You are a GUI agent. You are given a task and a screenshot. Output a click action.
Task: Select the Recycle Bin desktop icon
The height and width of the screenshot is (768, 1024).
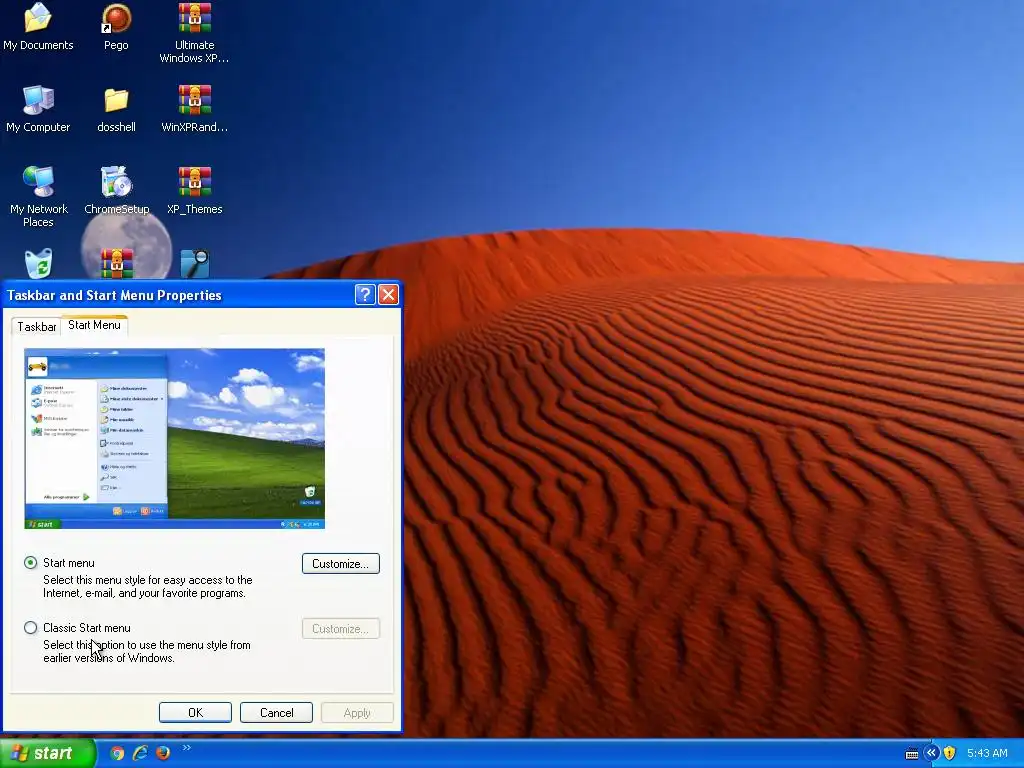pyautogui.click(x=38, y=264)
